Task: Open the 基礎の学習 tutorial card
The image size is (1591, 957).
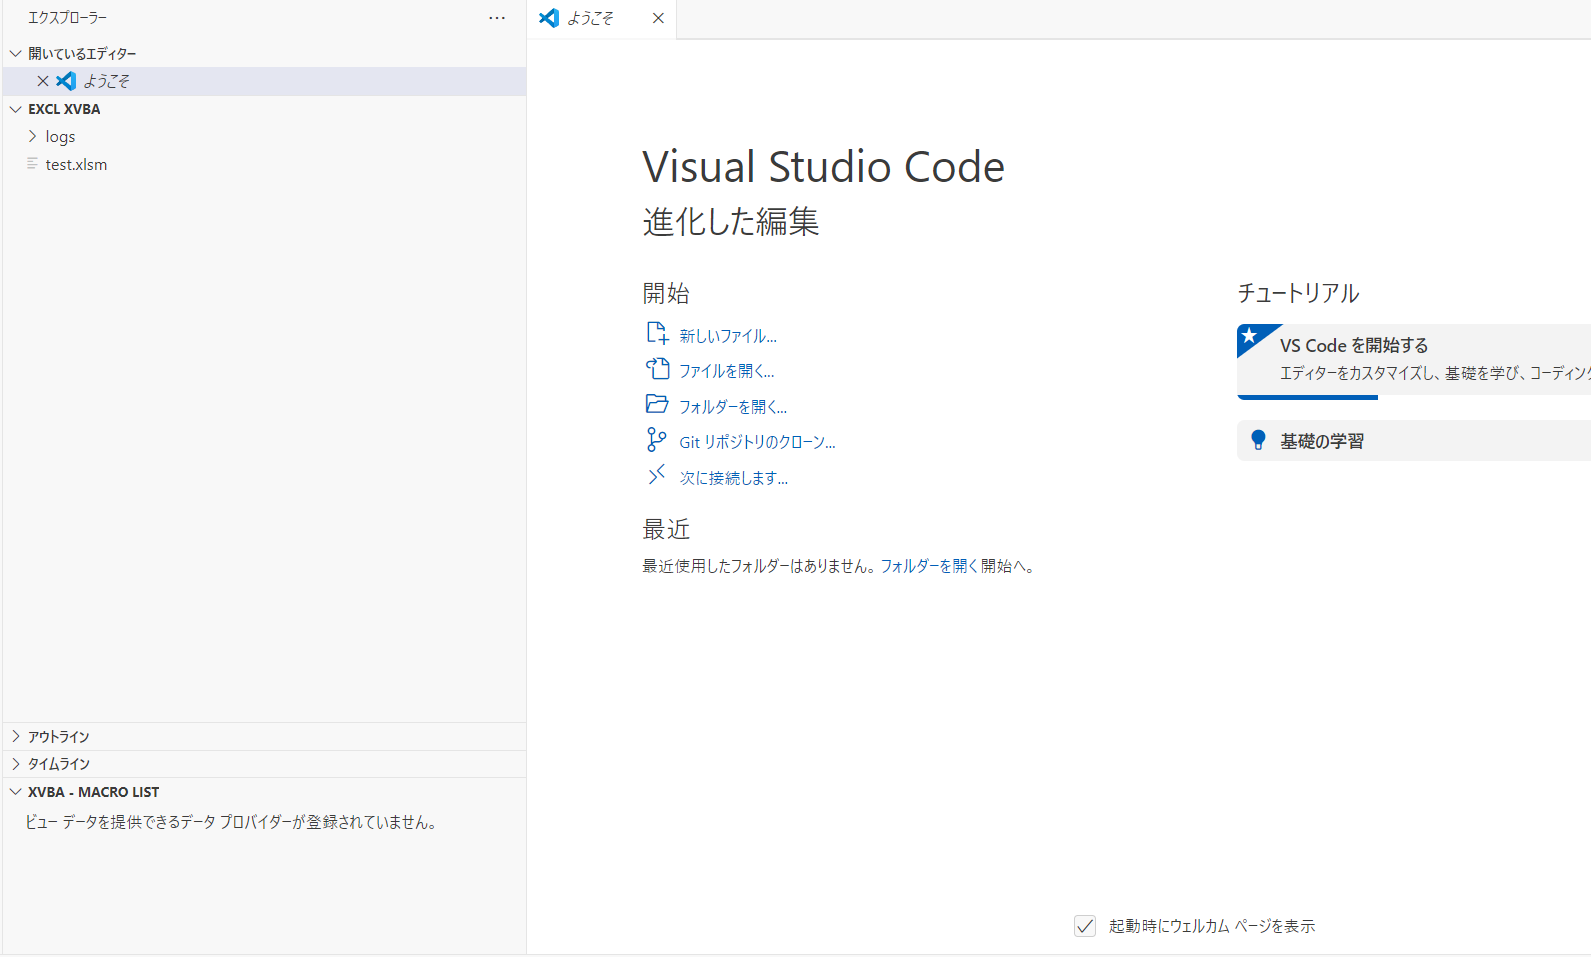Action: pyautogui.click(x=1414, y=440)
